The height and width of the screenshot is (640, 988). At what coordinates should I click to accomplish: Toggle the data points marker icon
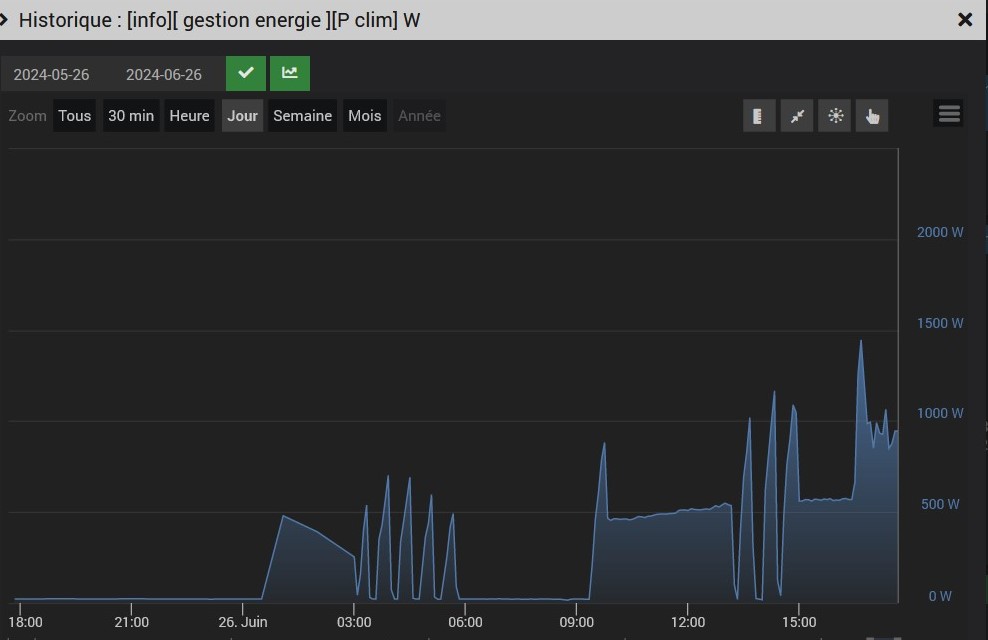coord(834,116)
